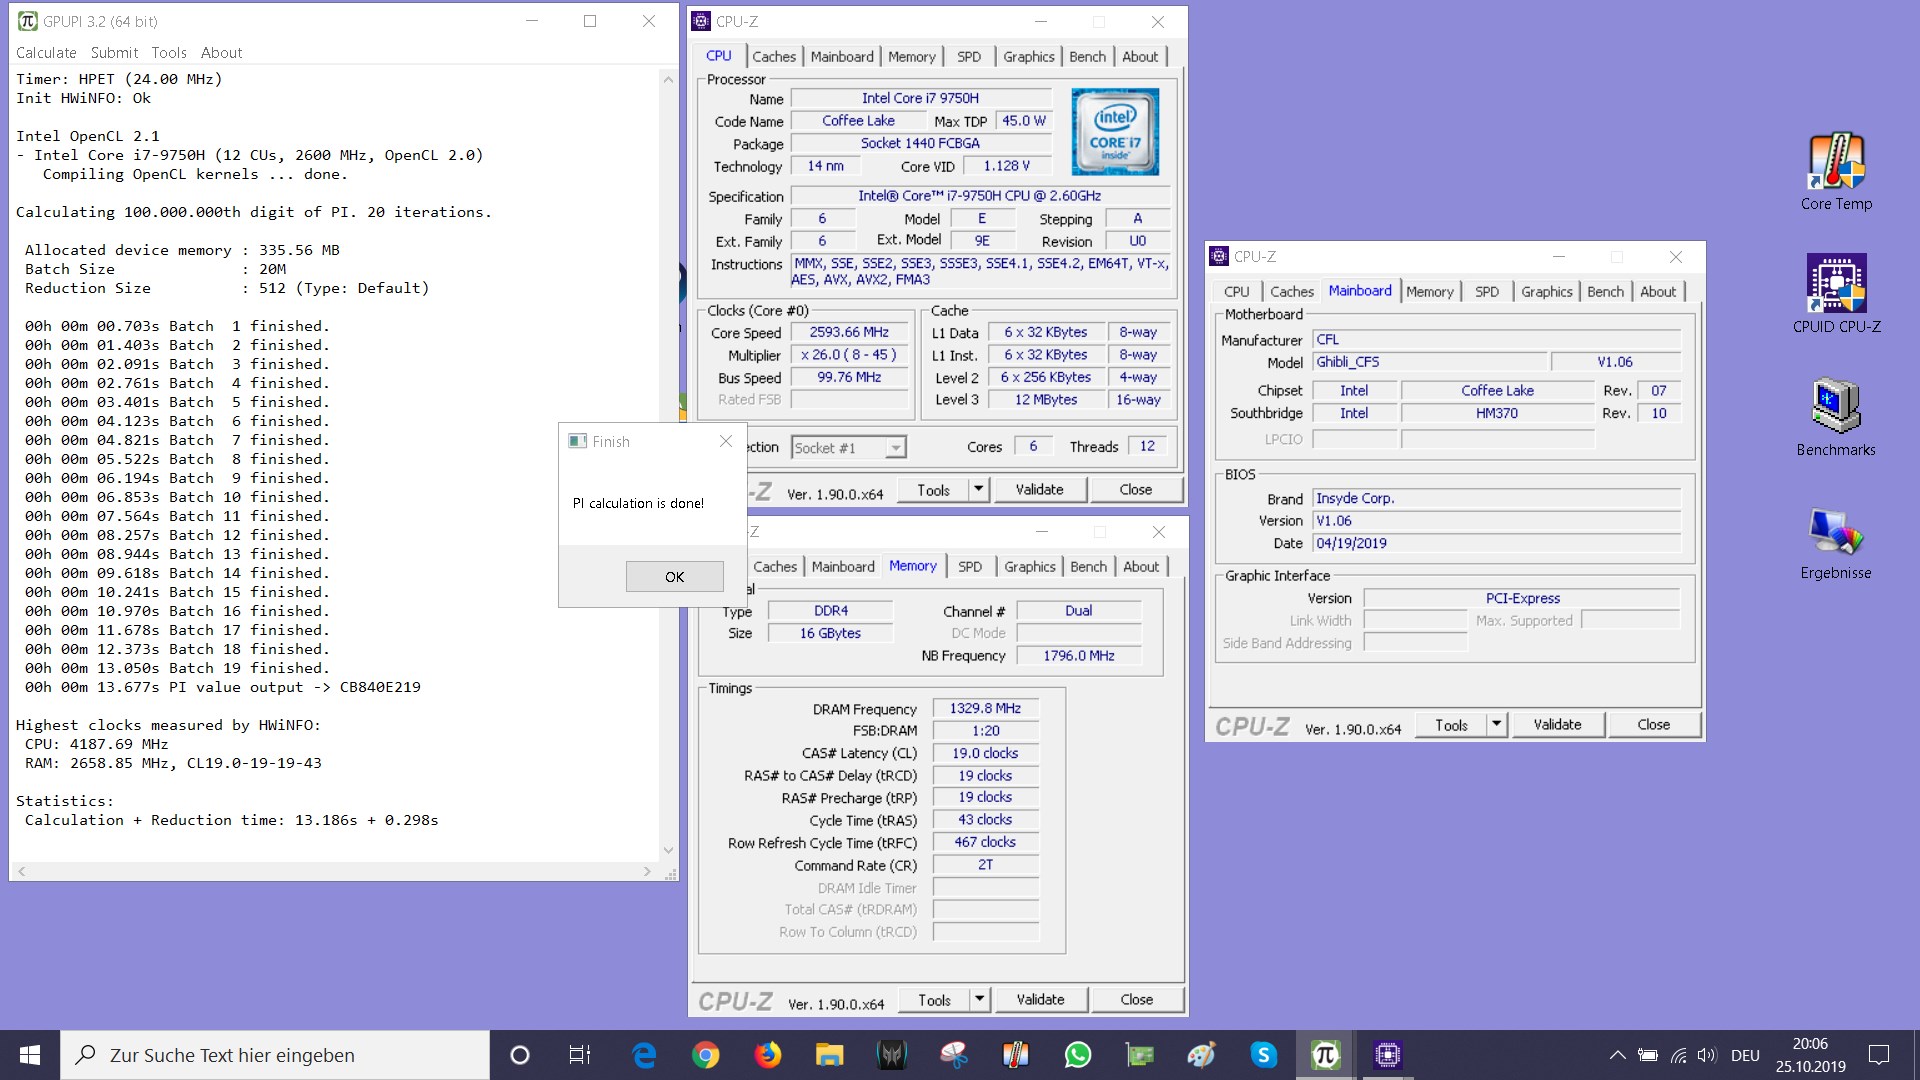Switch to Caches tab in top CPU-Z
The image size is (1920, 1080).
point(774,57)
